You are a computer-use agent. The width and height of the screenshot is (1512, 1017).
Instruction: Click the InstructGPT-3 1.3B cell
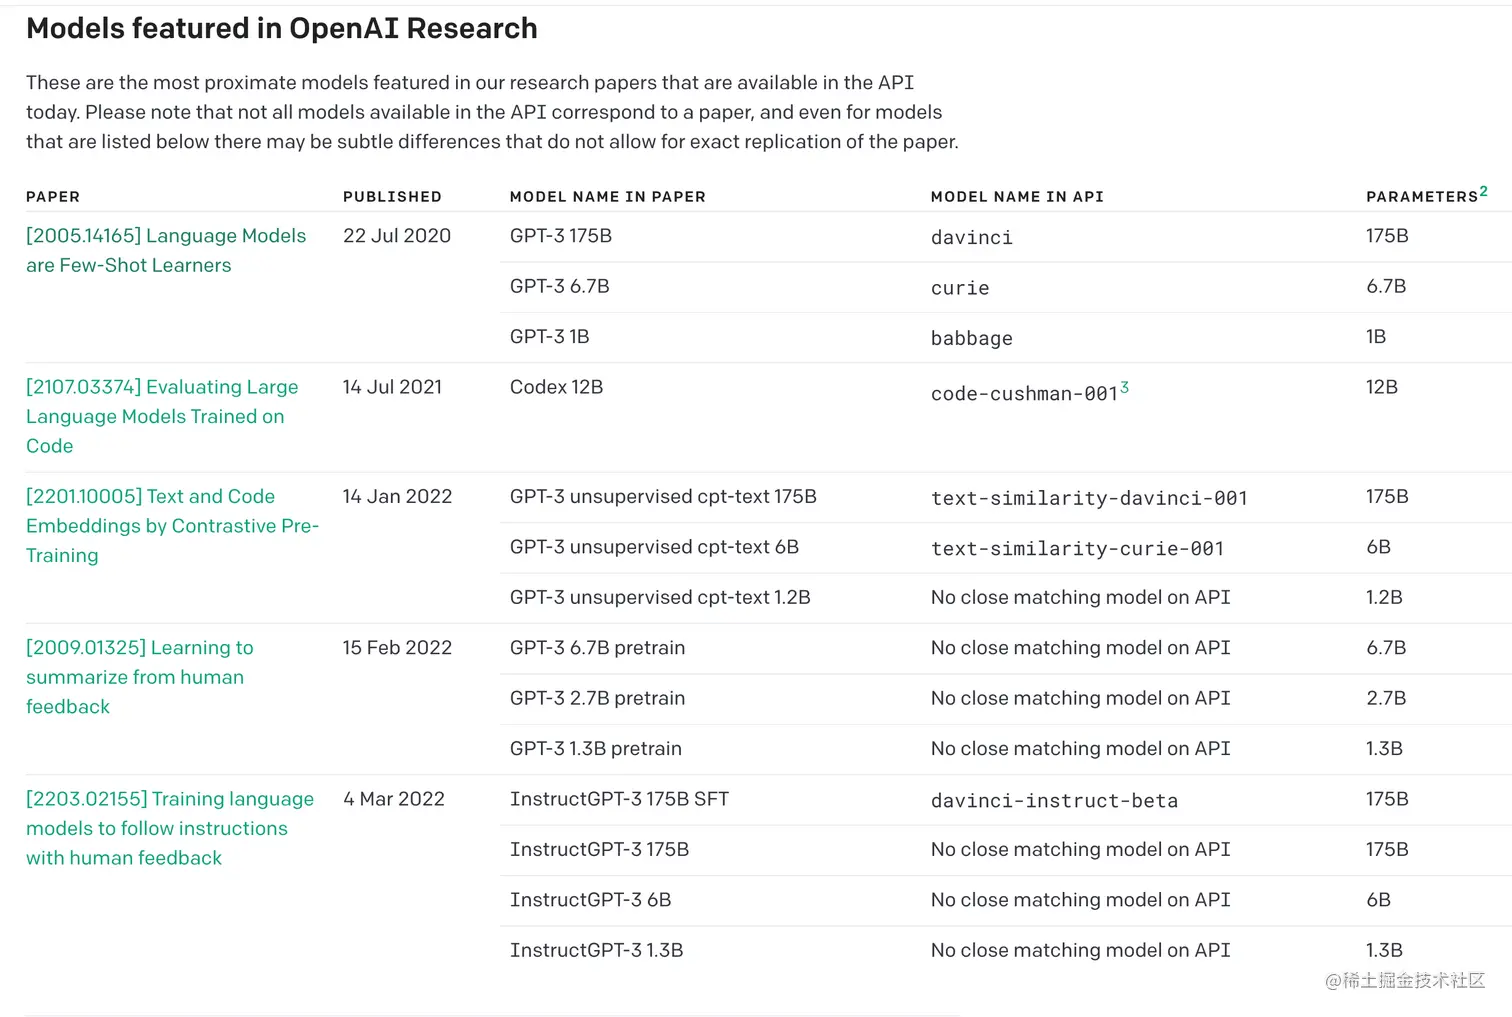coord(597,950)
